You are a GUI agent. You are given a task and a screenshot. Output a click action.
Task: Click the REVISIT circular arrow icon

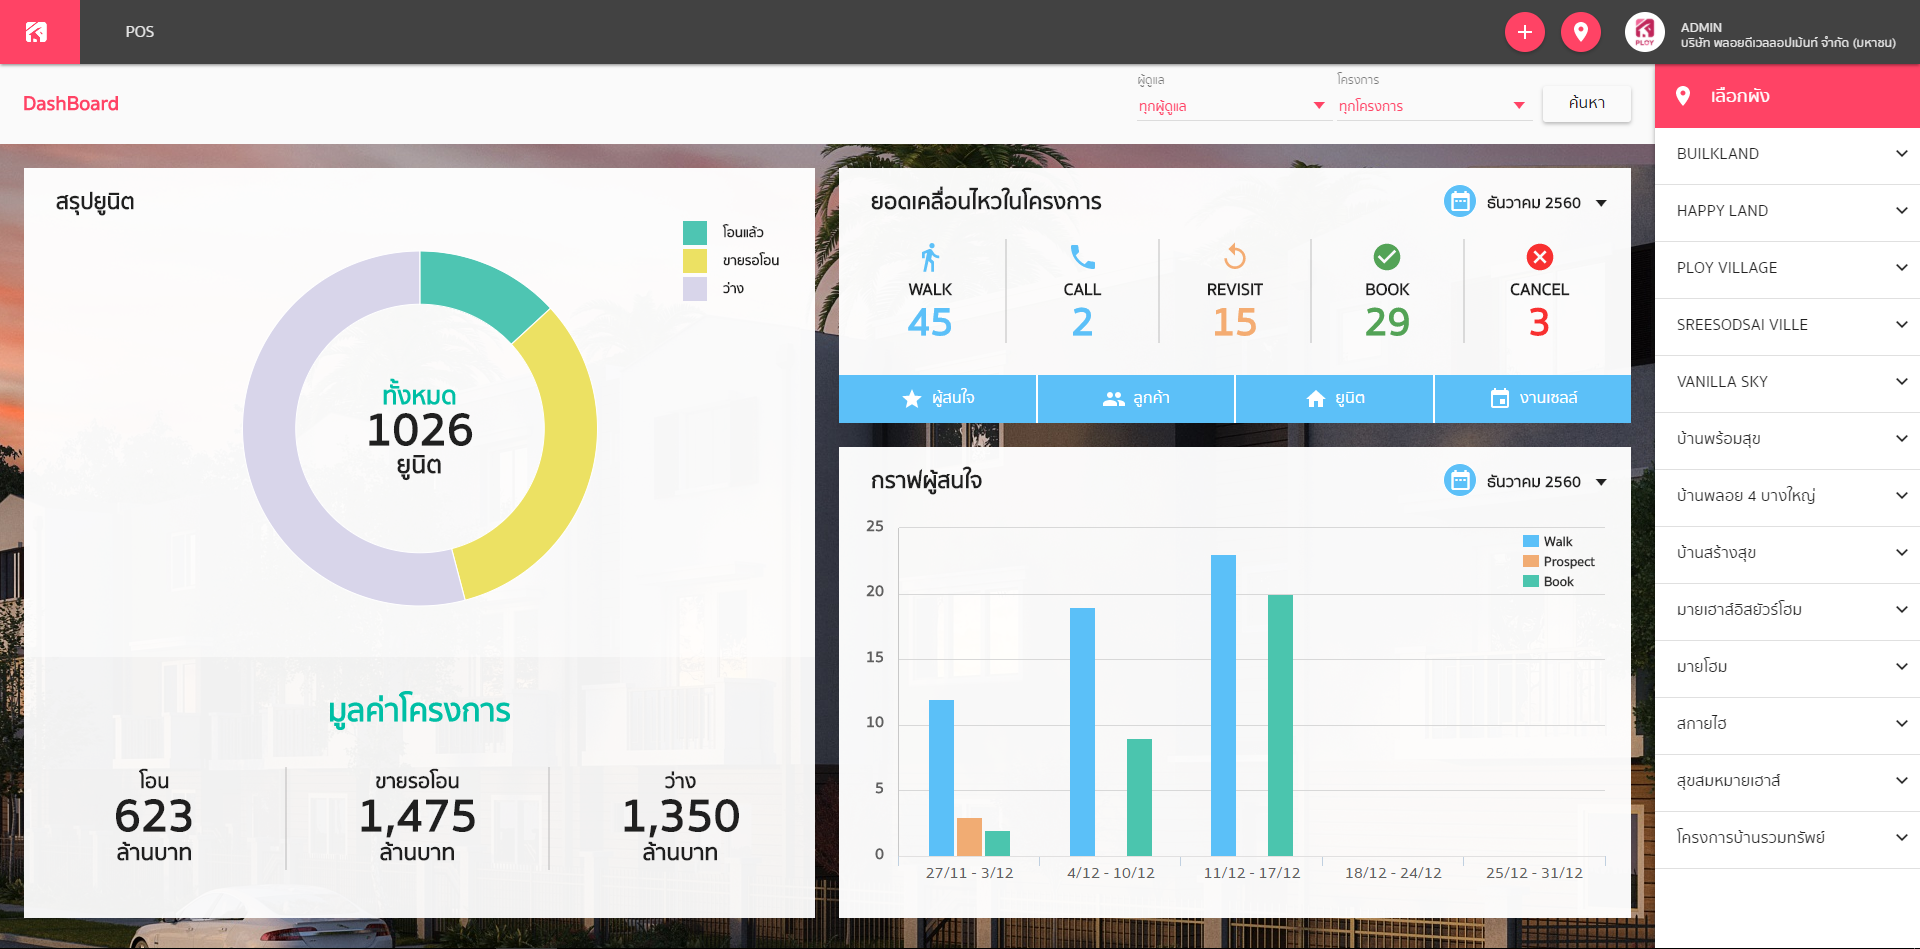click(x=1235, y=258)
